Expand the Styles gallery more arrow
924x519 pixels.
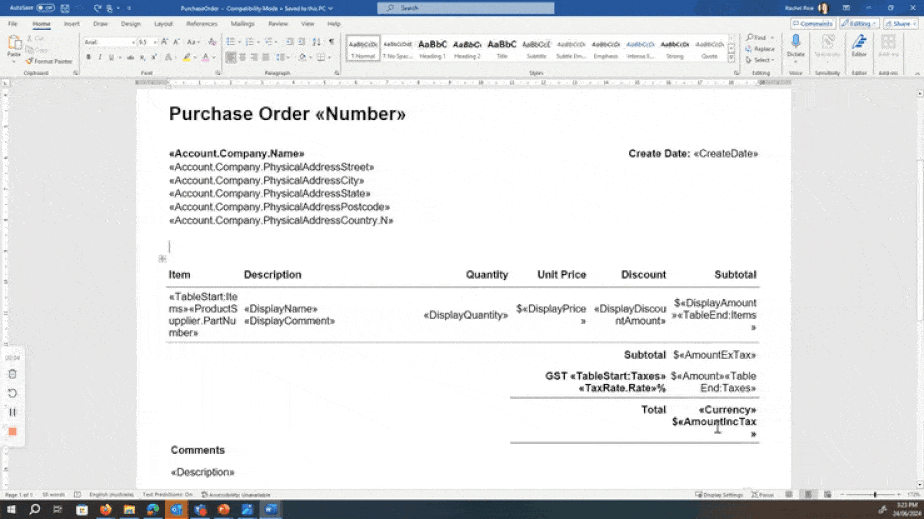[732, 54]
